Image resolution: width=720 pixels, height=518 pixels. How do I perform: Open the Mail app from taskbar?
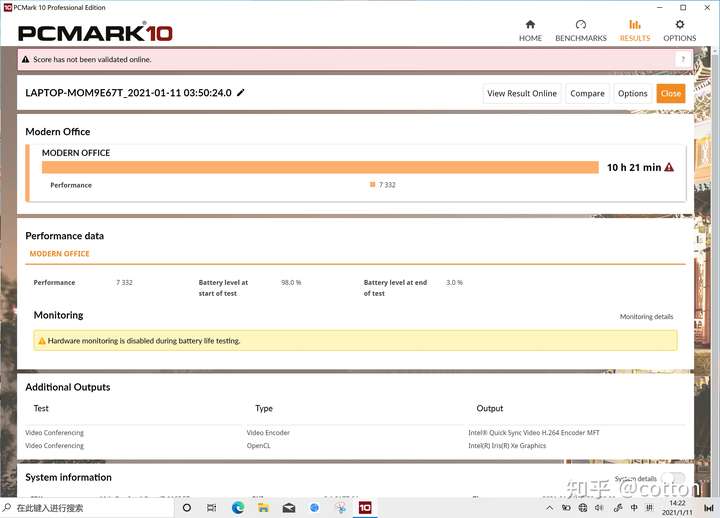click(x=289, y=507)
